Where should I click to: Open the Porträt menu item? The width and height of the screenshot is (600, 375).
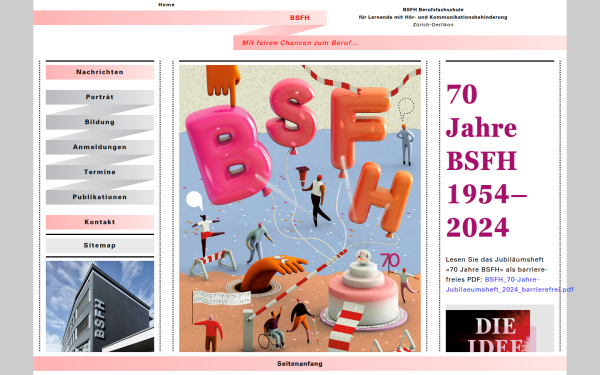point(100,97)
